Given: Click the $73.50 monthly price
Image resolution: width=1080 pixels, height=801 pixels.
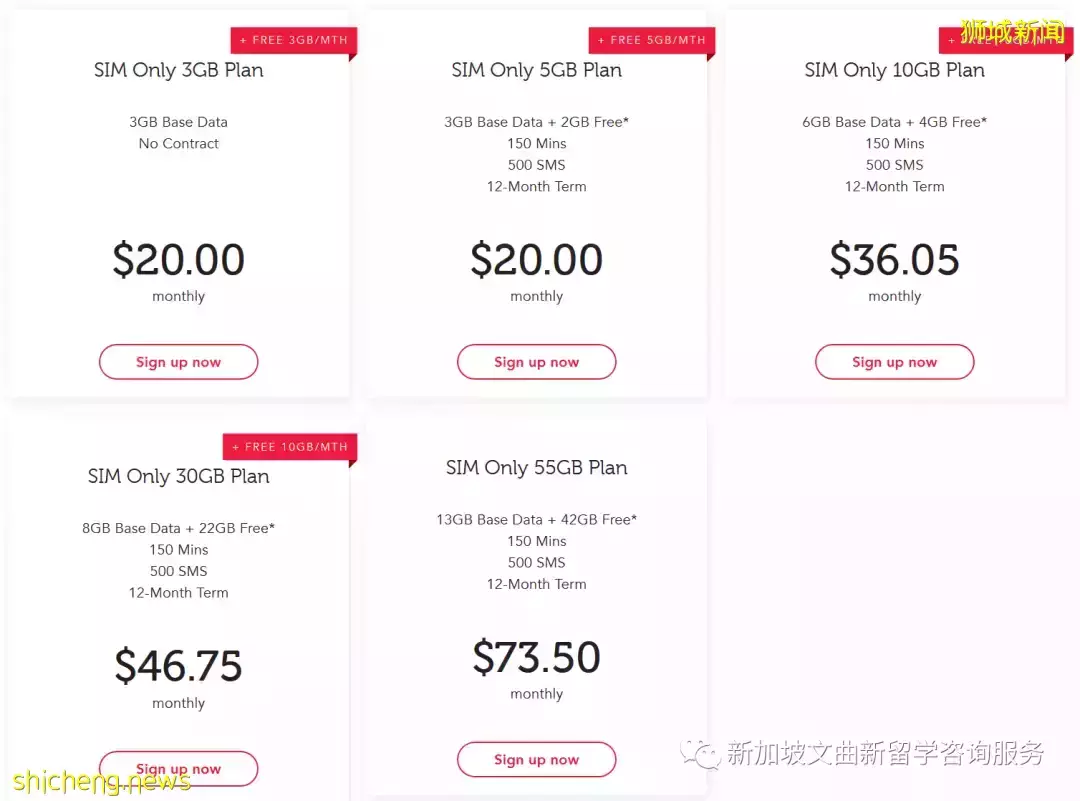Looking at the screenshot, I should (537, 657).
